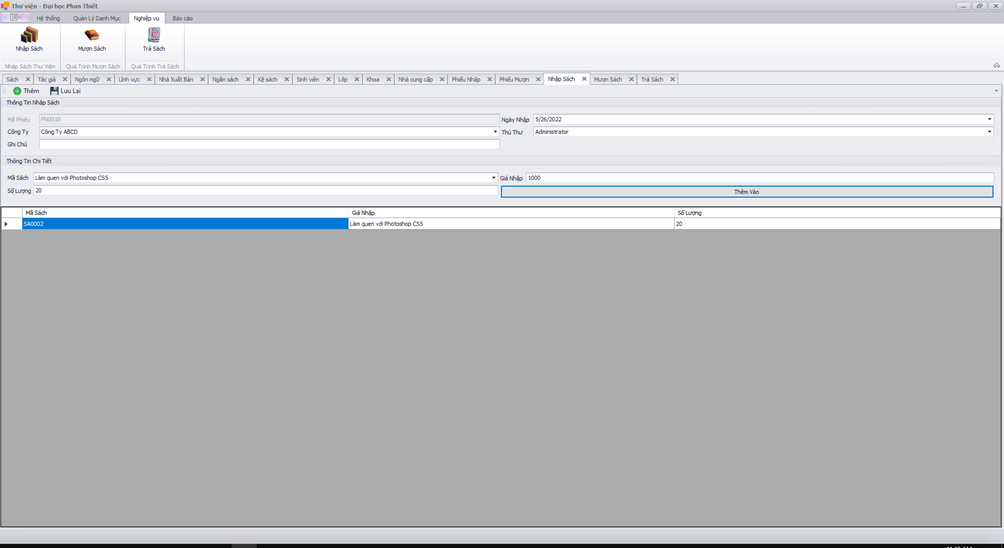Image resolution: width=1004 pixels, height=548 pixels.
Task: Click the row selector arrow for SA0002
Action: (12, 224)
